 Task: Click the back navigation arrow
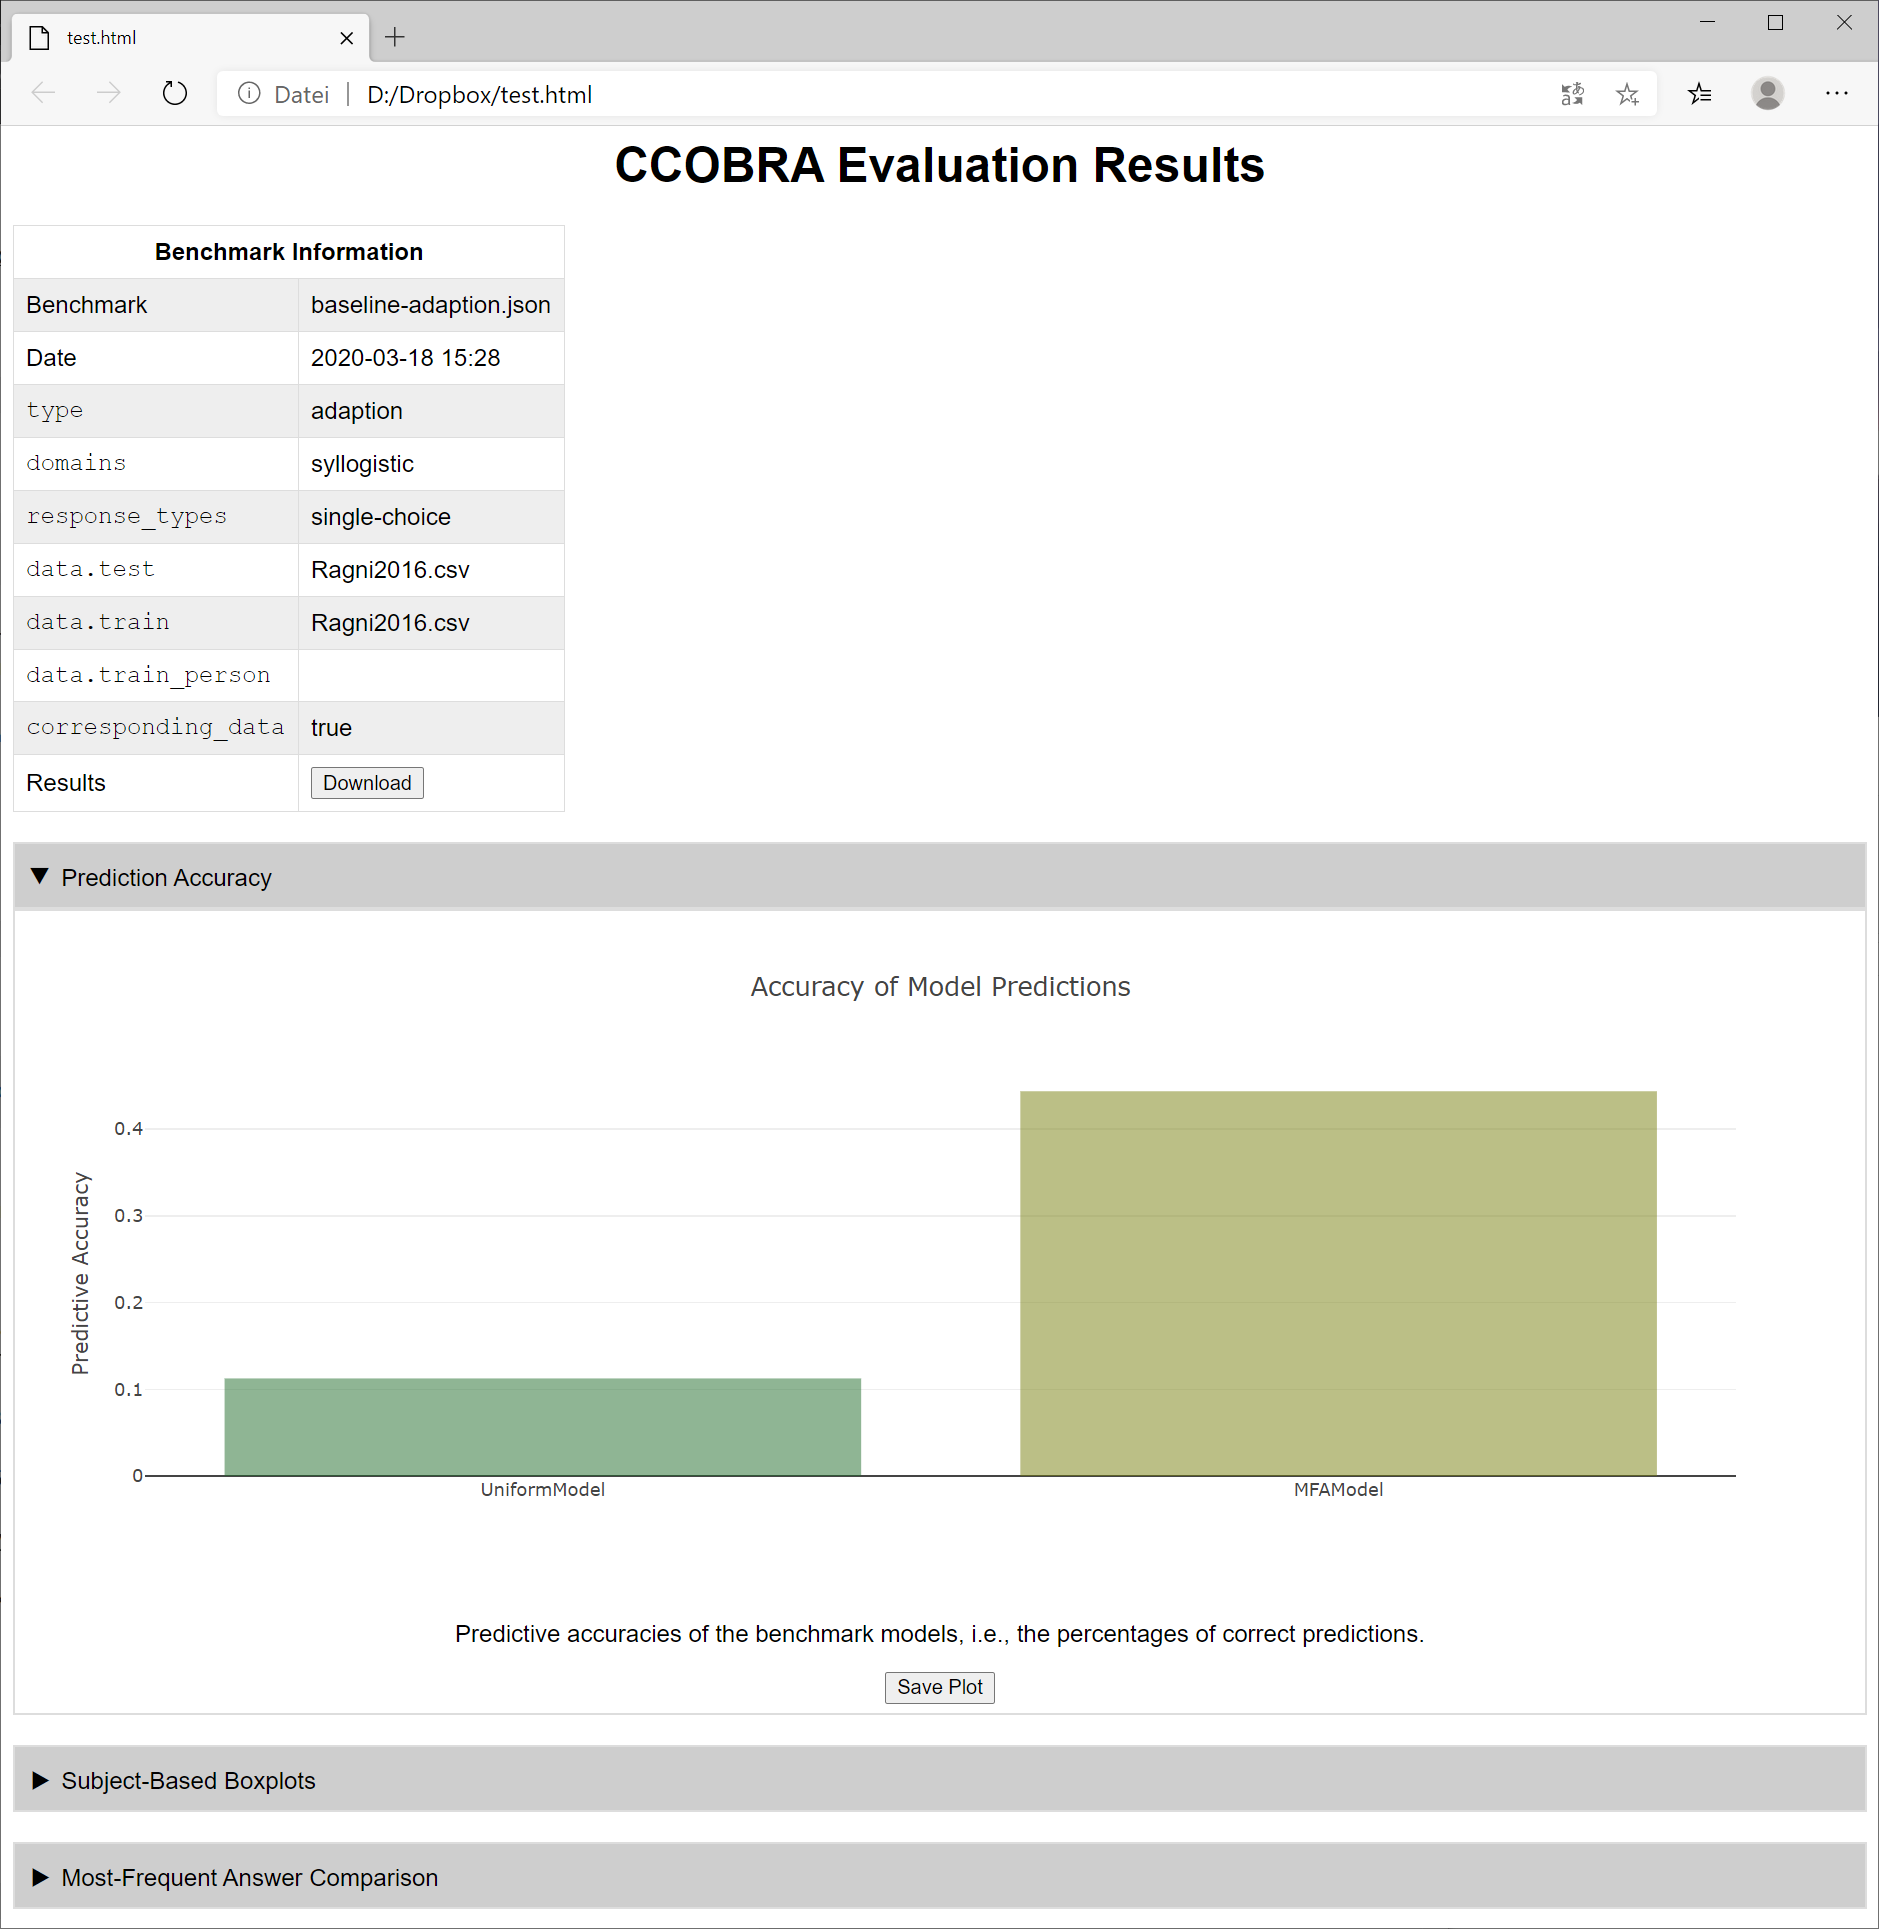(x=44, y=94)
